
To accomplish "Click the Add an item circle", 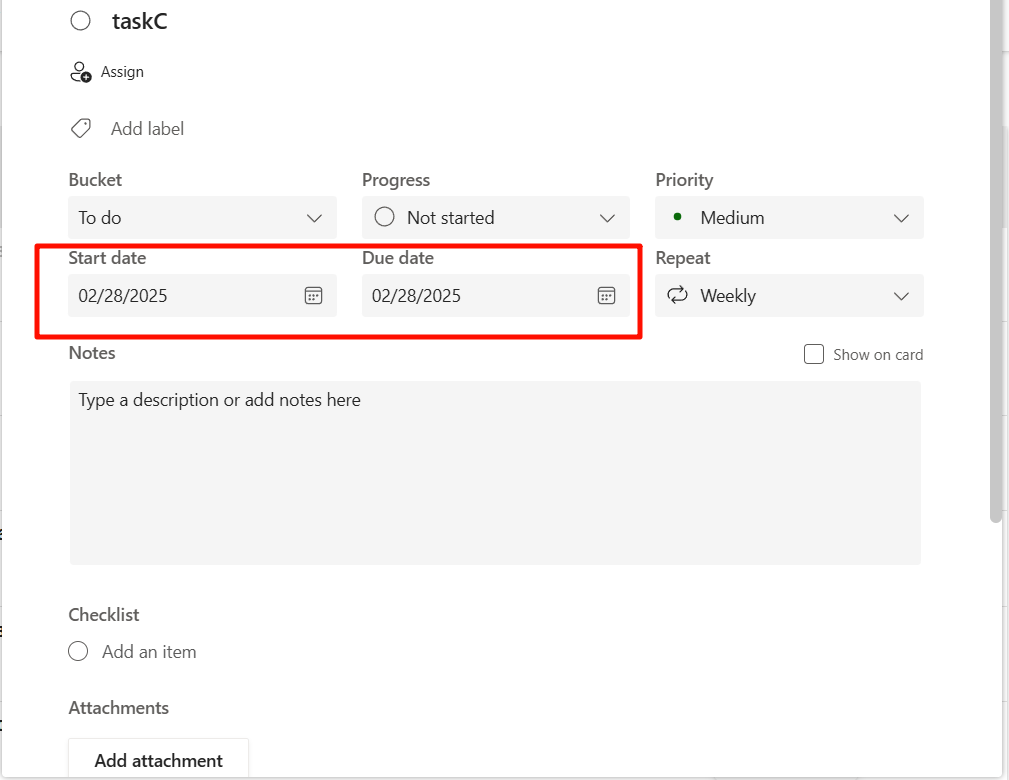I will (x=78, y=651).
